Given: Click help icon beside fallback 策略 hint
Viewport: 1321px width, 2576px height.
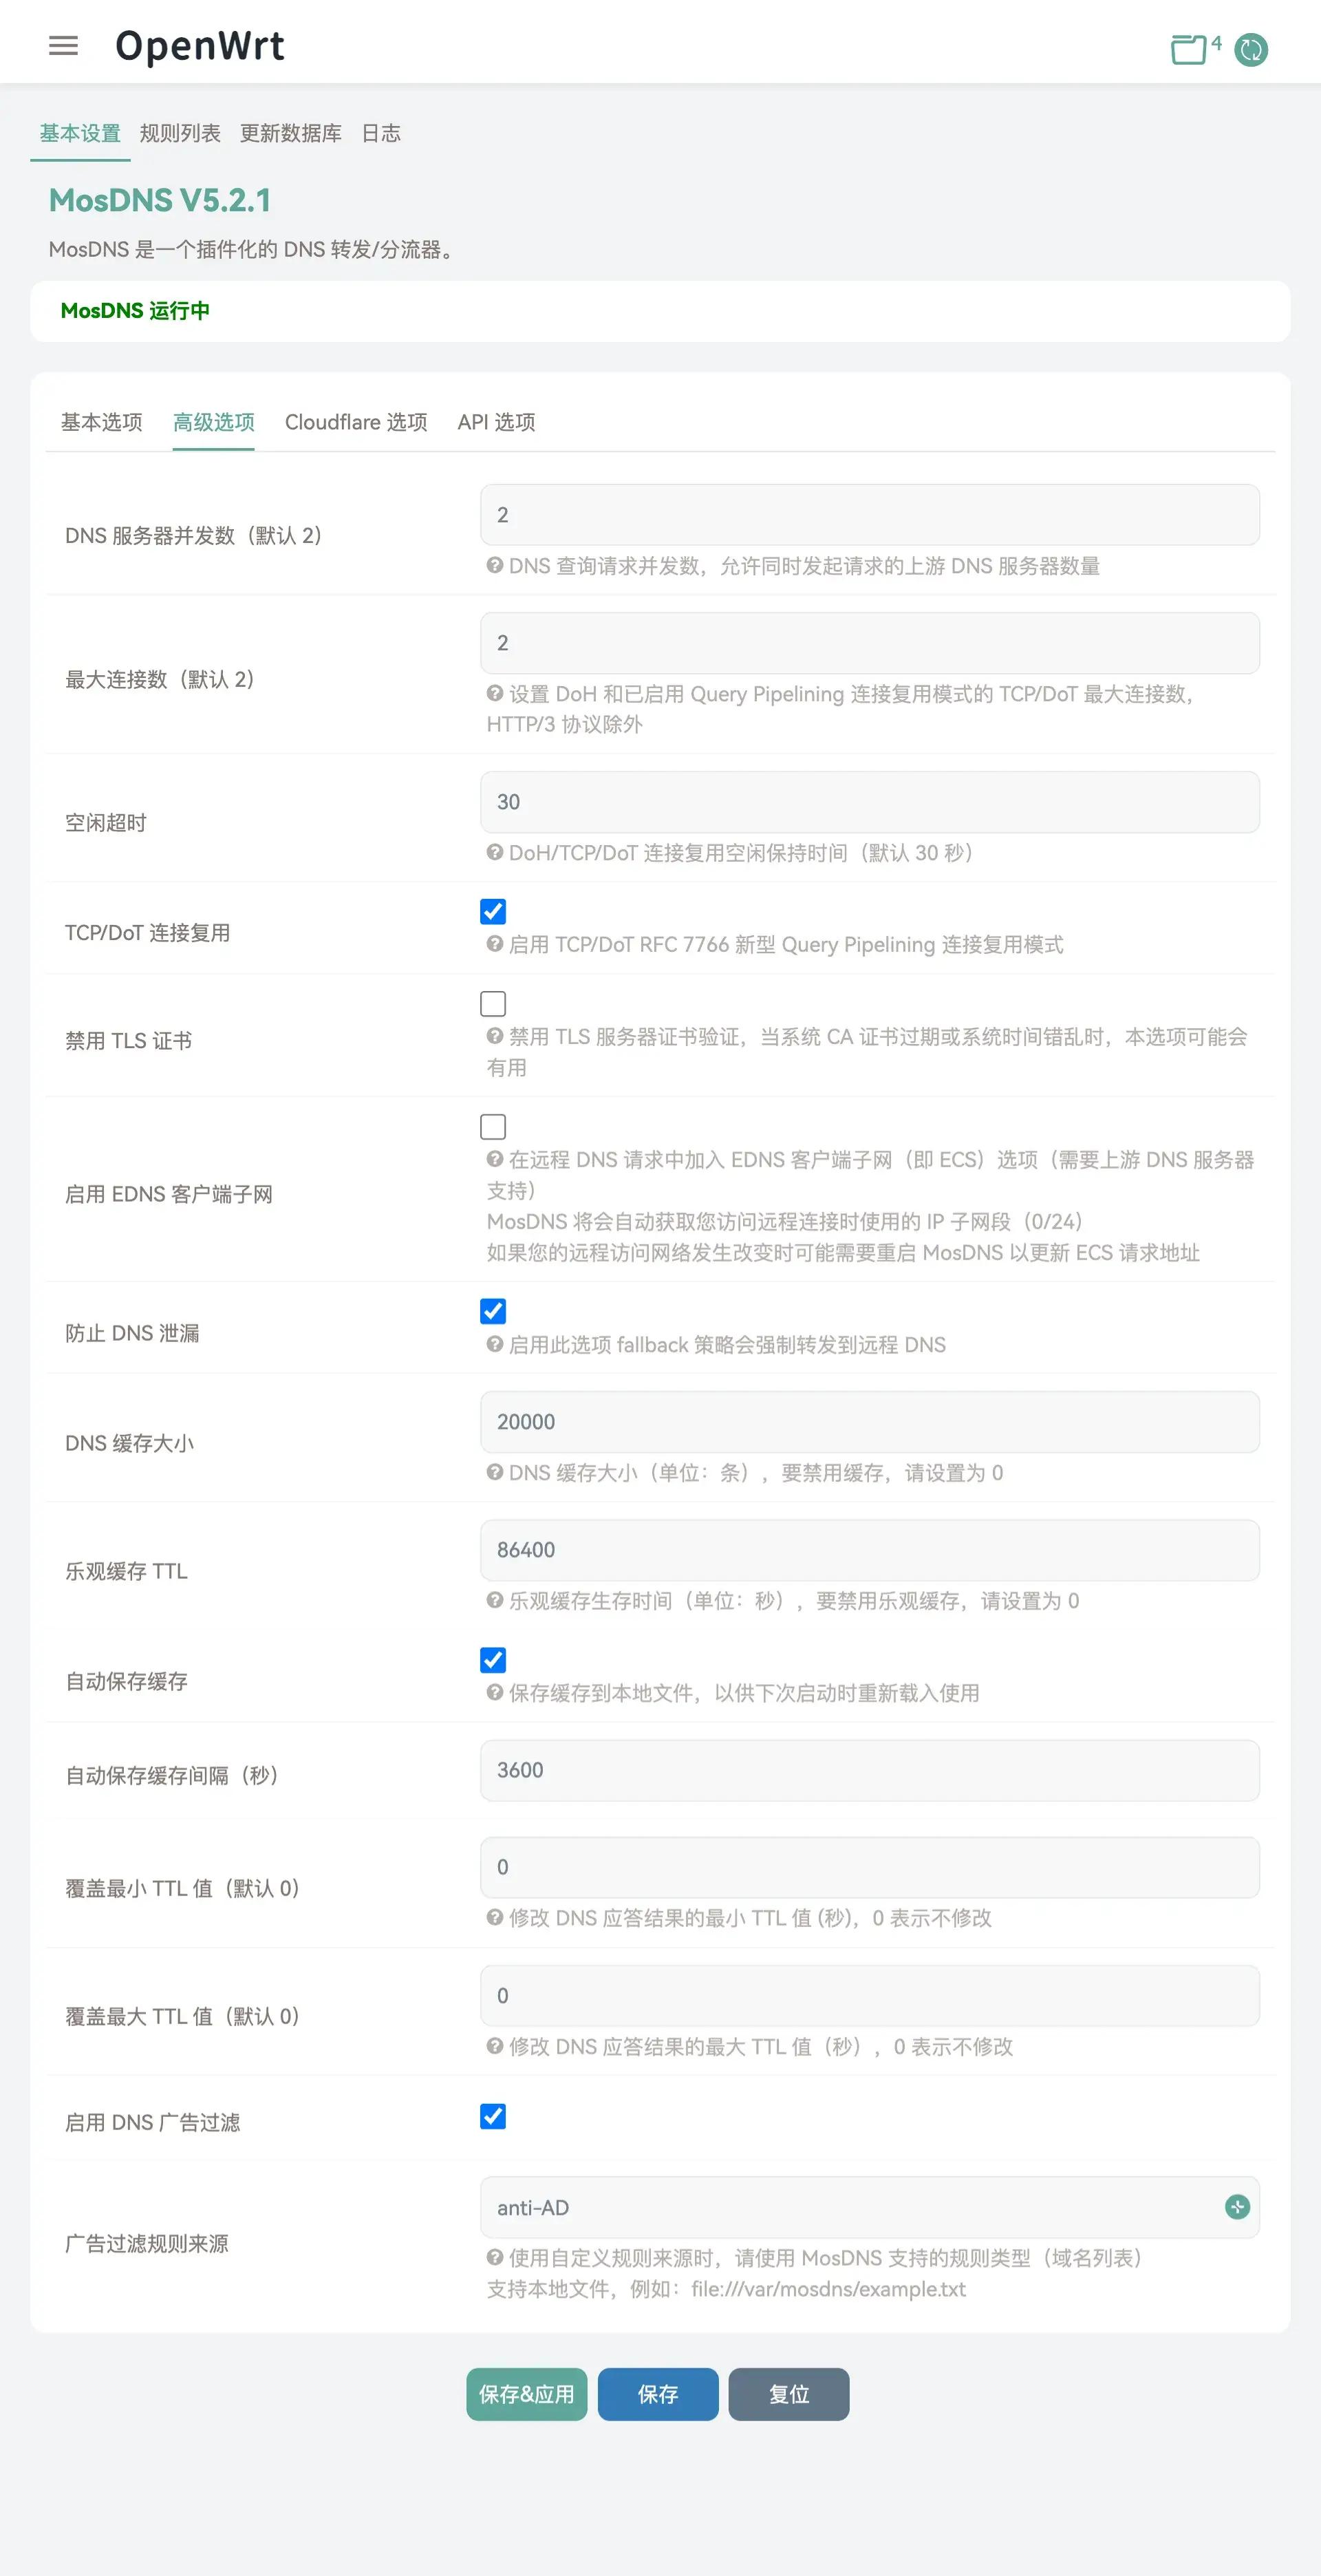Looking at the screenshot, I should click(x=494, y=1344).
